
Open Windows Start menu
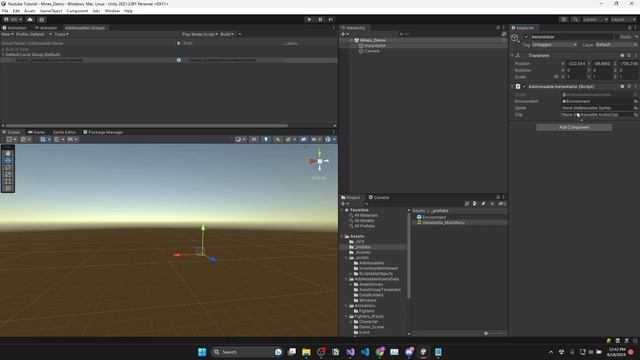202,352
